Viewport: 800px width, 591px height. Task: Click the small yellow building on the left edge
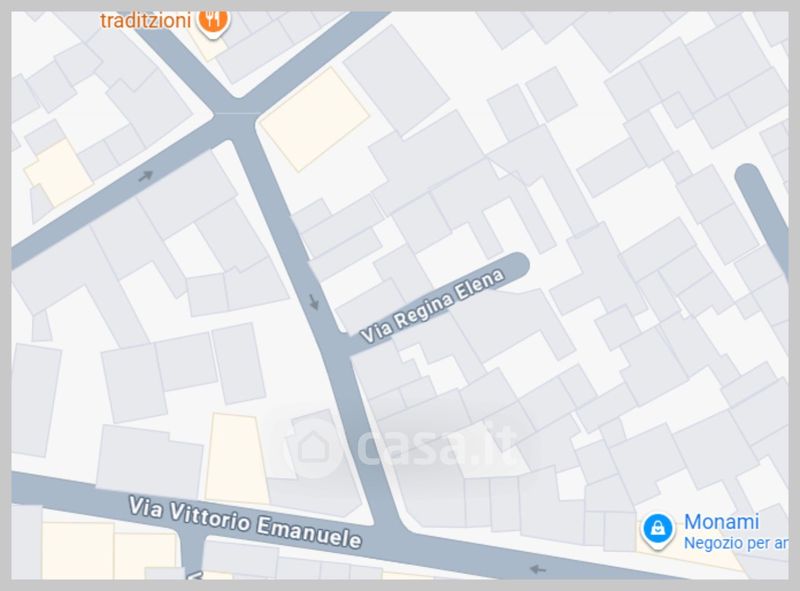pos(59,173)
